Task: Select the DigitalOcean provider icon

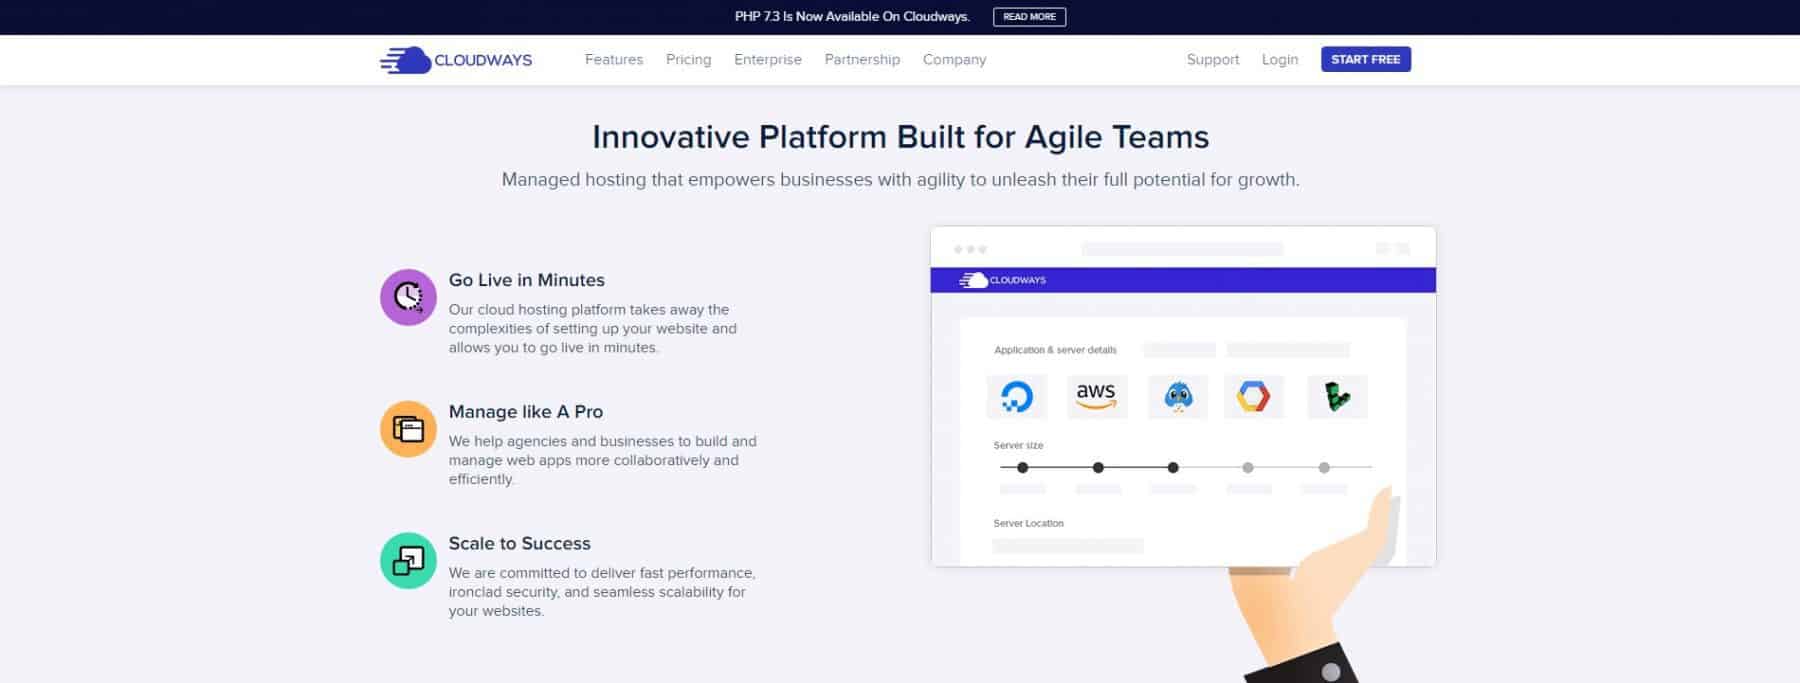Action: 1017,397
